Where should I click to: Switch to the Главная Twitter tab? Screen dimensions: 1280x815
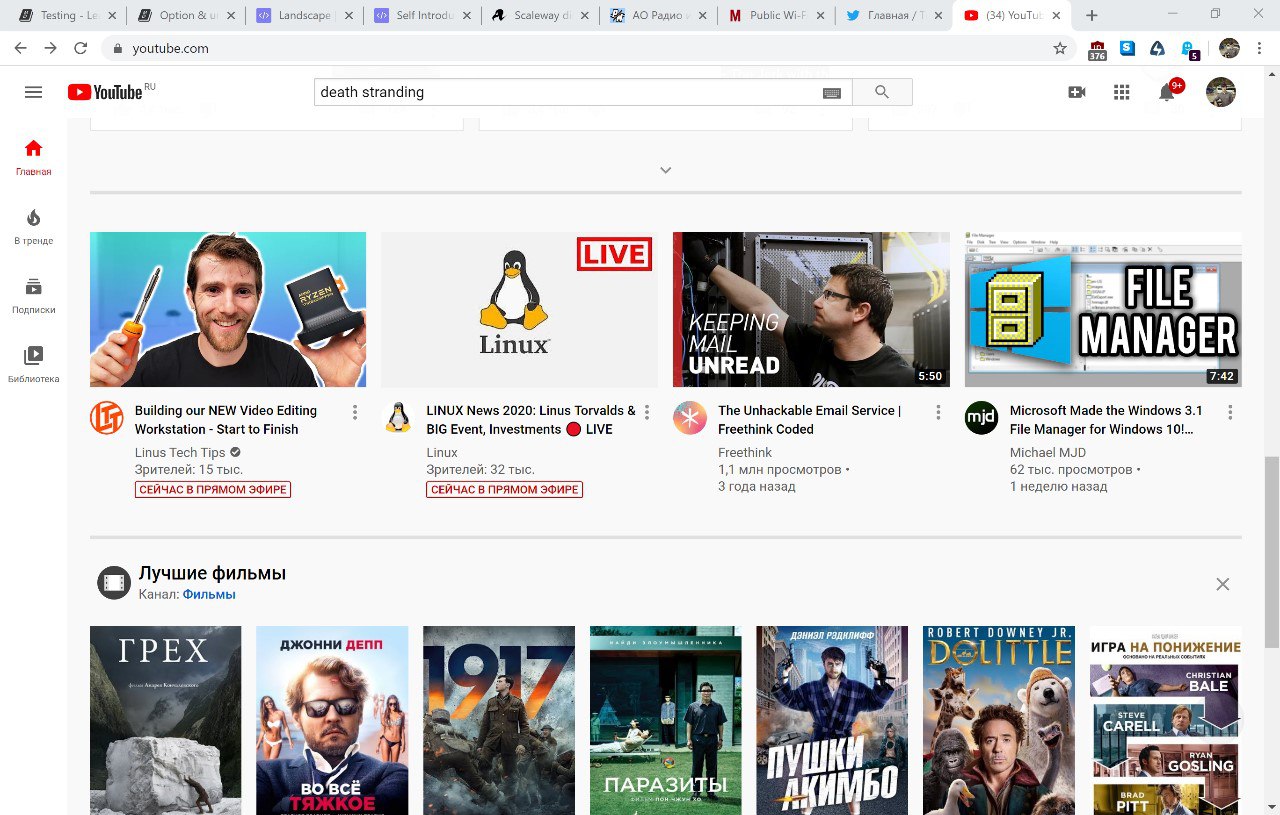[x=893, y=15]
